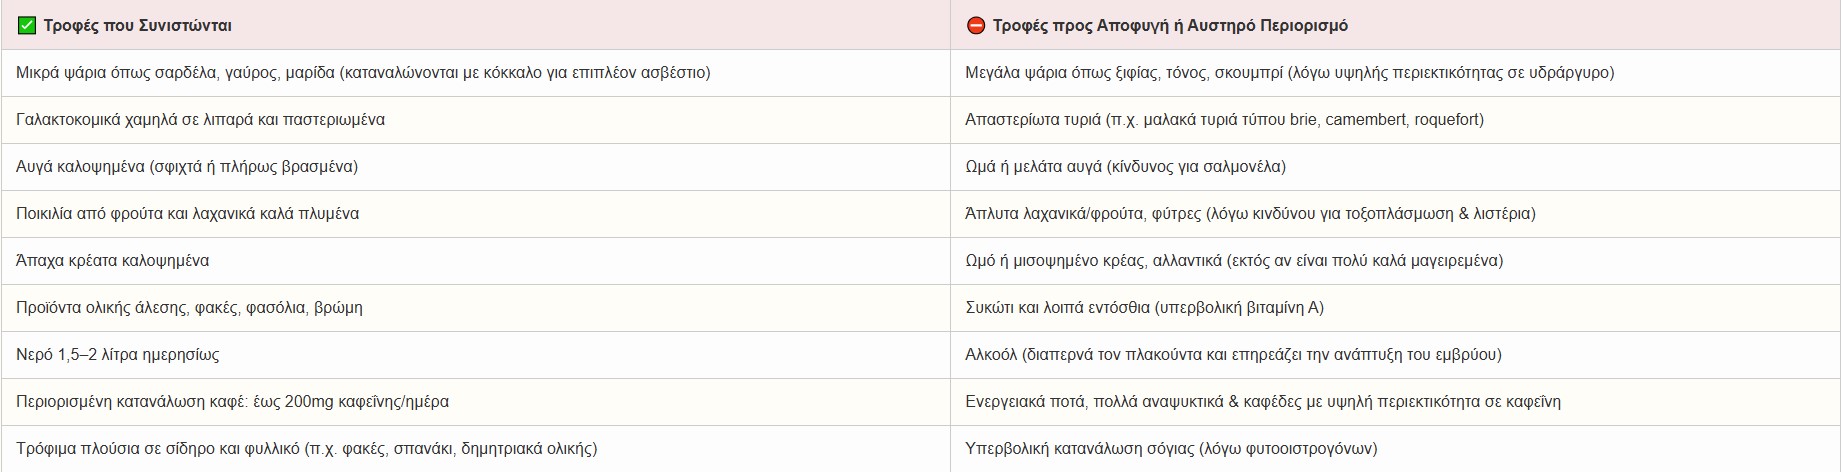This screenshot has width=1841, height=472.
Task: Select the large fish swordfish mercury cell
Action: tap(1289, 73)
